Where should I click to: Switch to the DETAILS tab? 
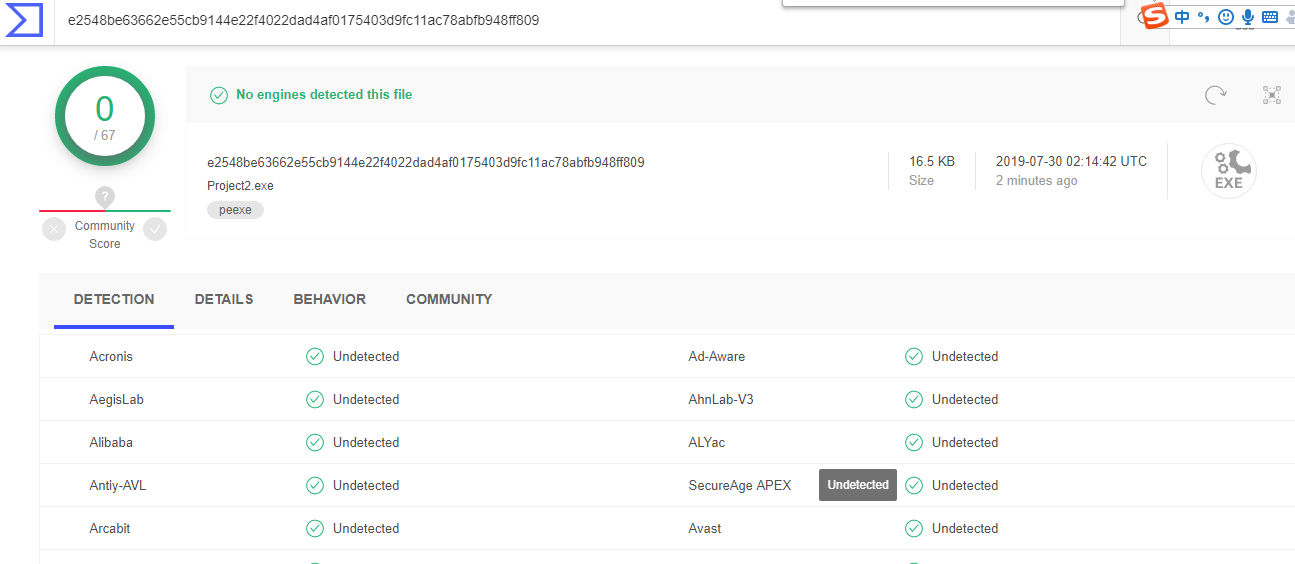tap(224, 299)
